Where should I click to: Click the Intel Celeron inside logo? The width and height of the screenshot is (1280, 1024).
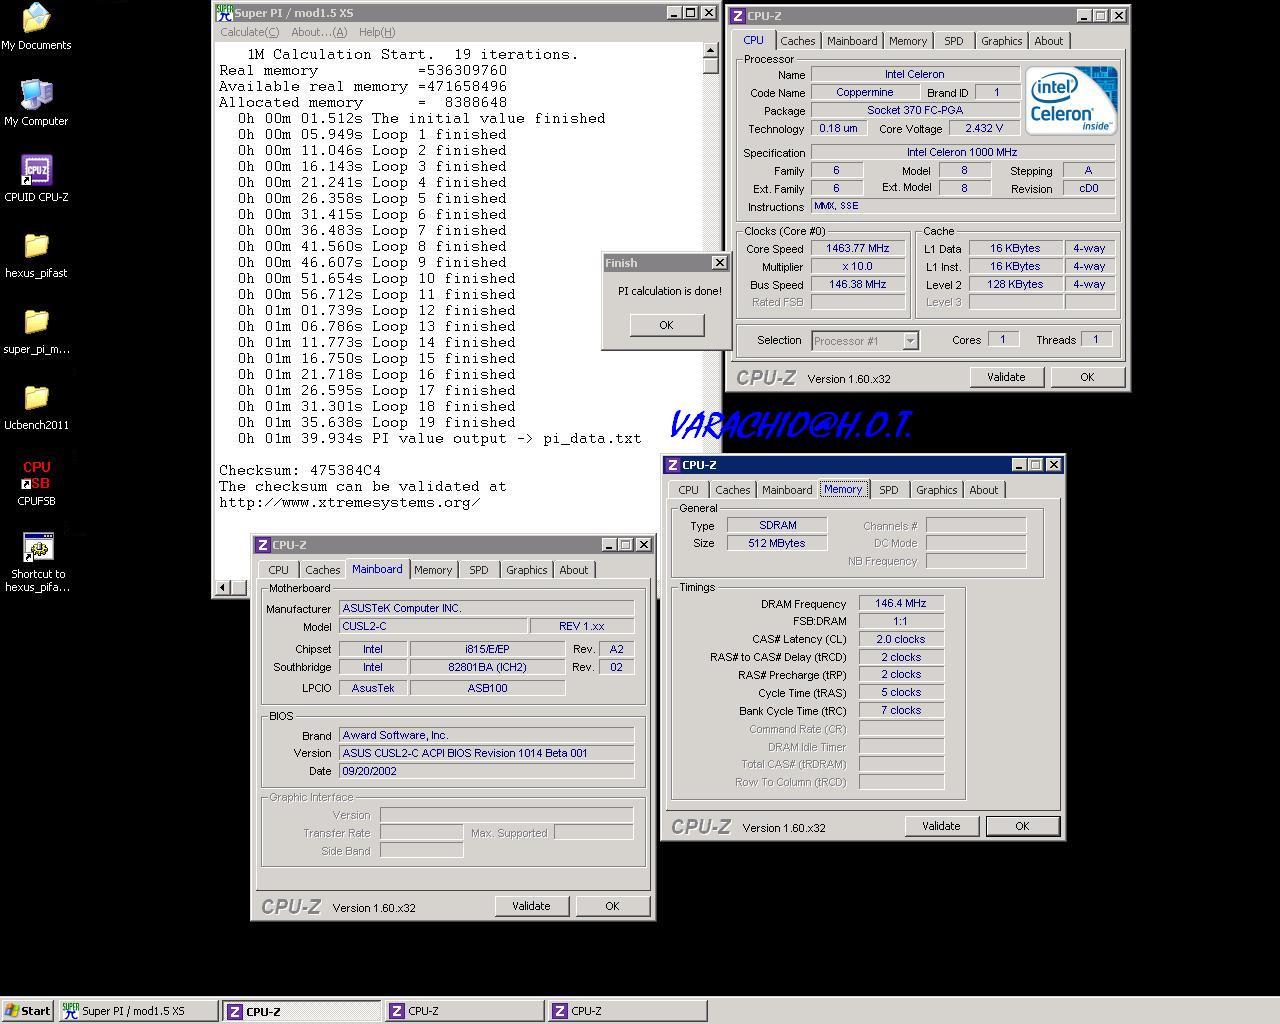coord(1071,100)
